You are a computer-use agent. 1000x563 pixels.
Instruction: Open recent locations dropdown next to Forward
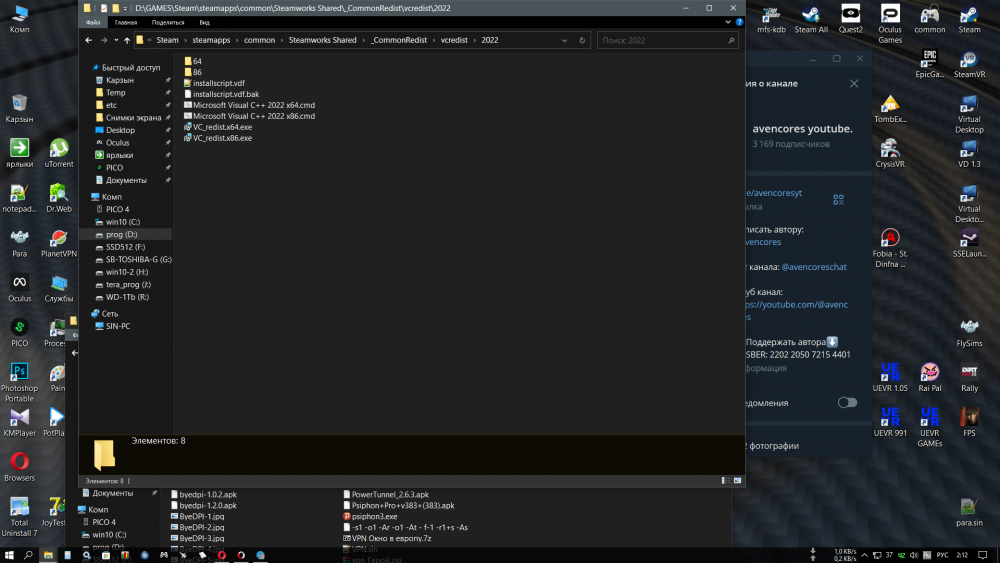coord(115,40)
